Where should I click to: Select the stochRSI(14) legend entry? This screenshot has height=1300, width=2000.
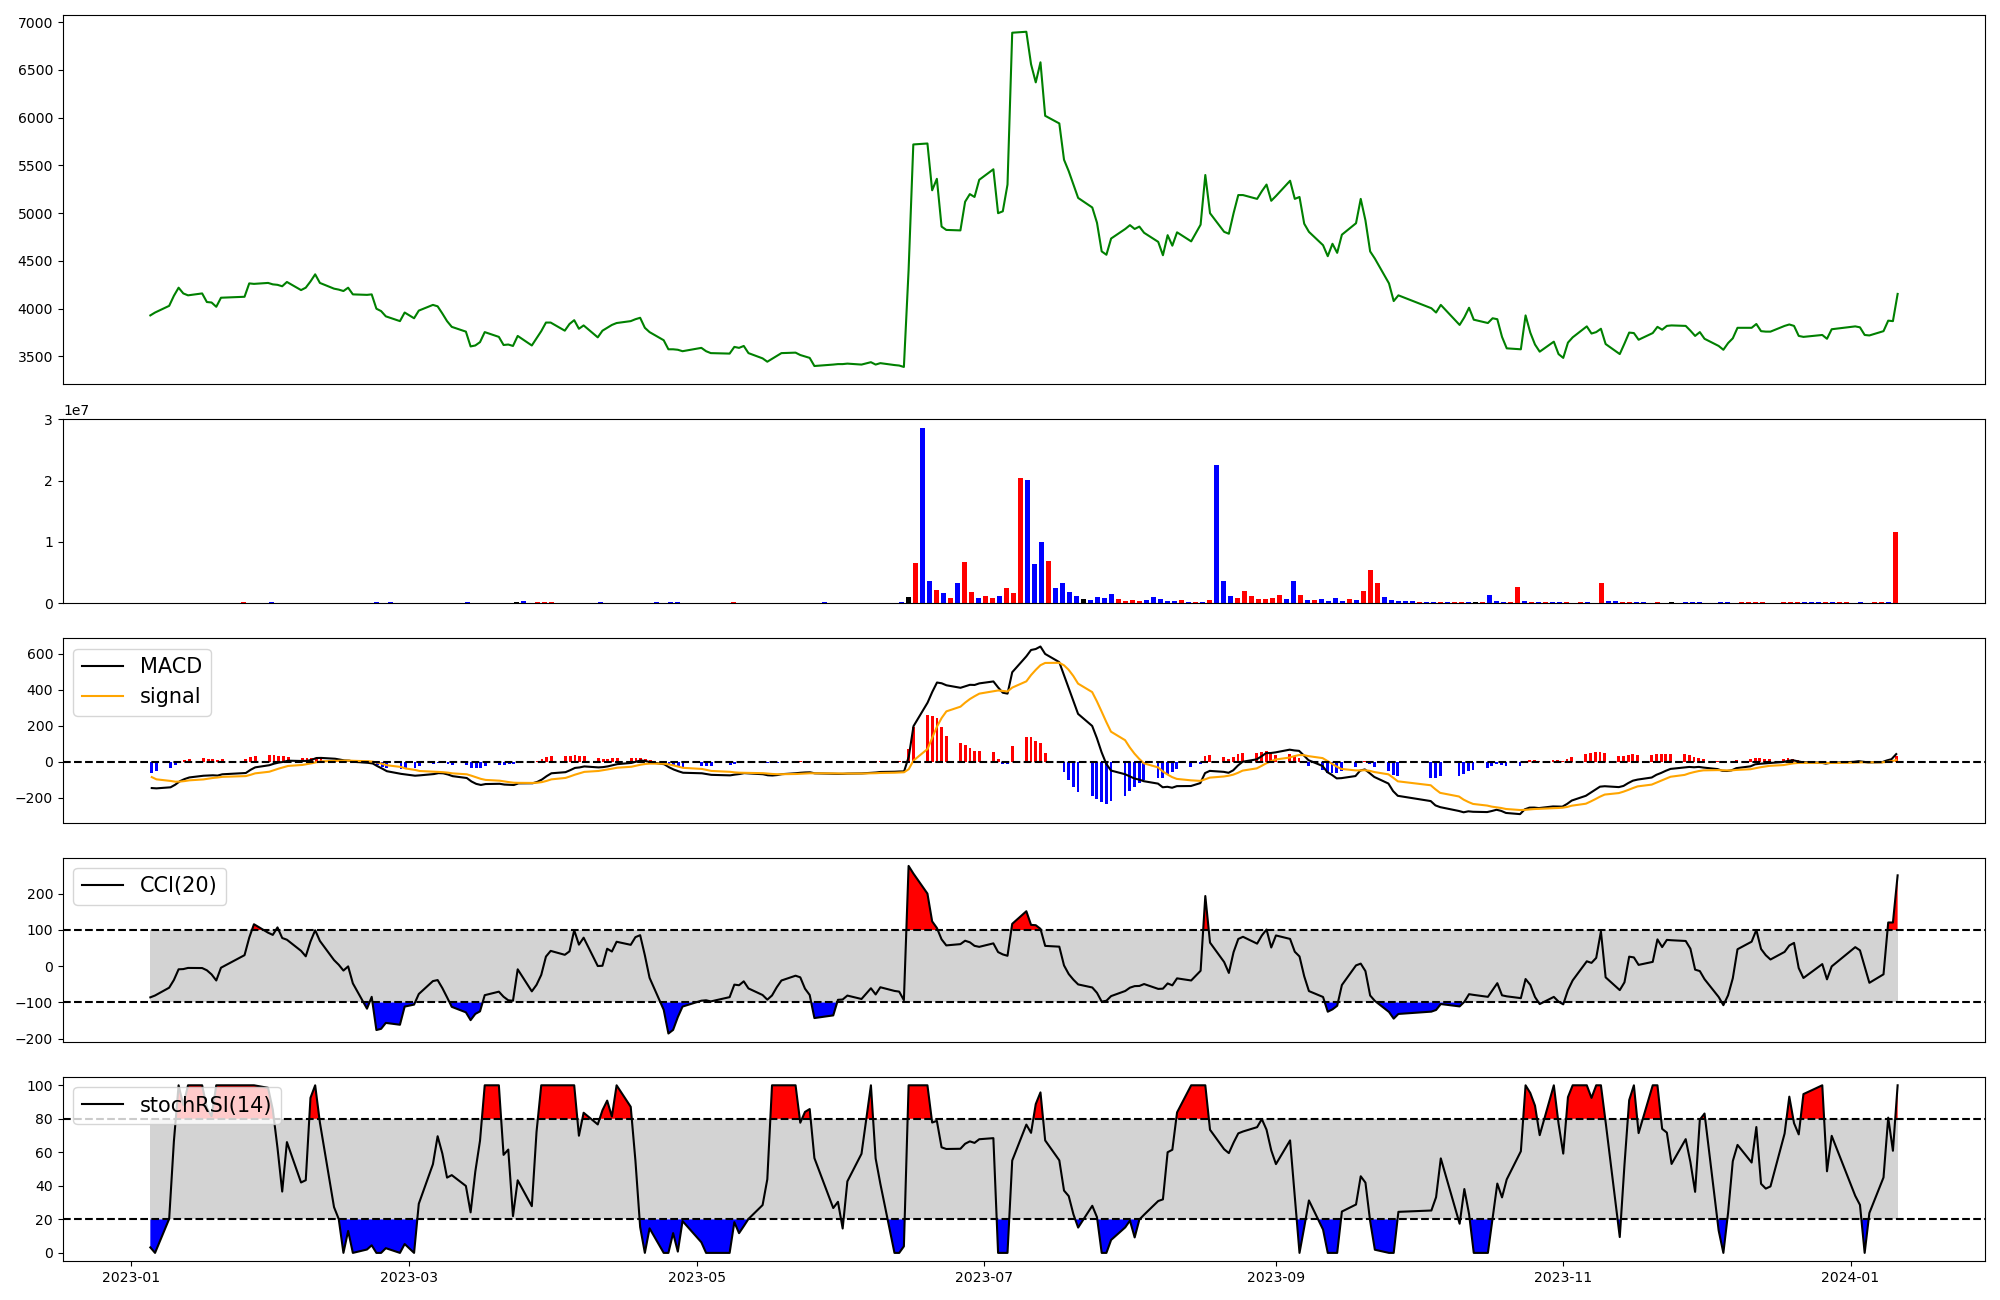pos(205,1105)
